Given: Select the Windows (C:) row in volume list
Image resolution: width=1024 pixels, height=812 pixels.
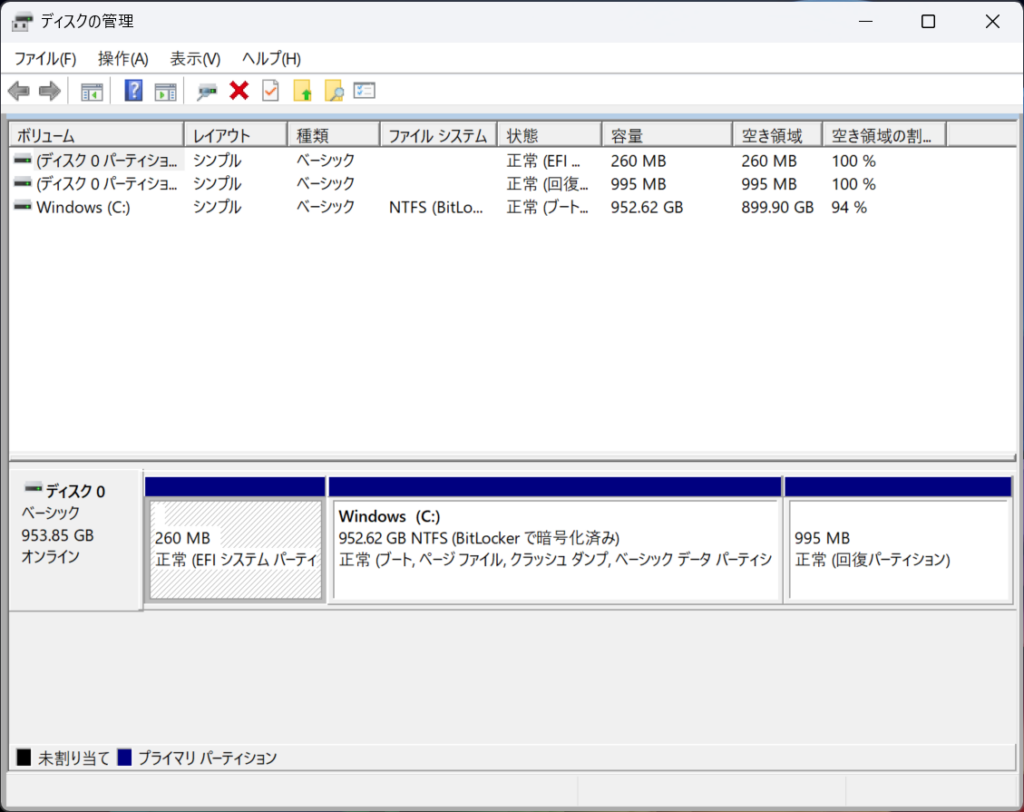Looking at the screenshot, I should 82,207.
